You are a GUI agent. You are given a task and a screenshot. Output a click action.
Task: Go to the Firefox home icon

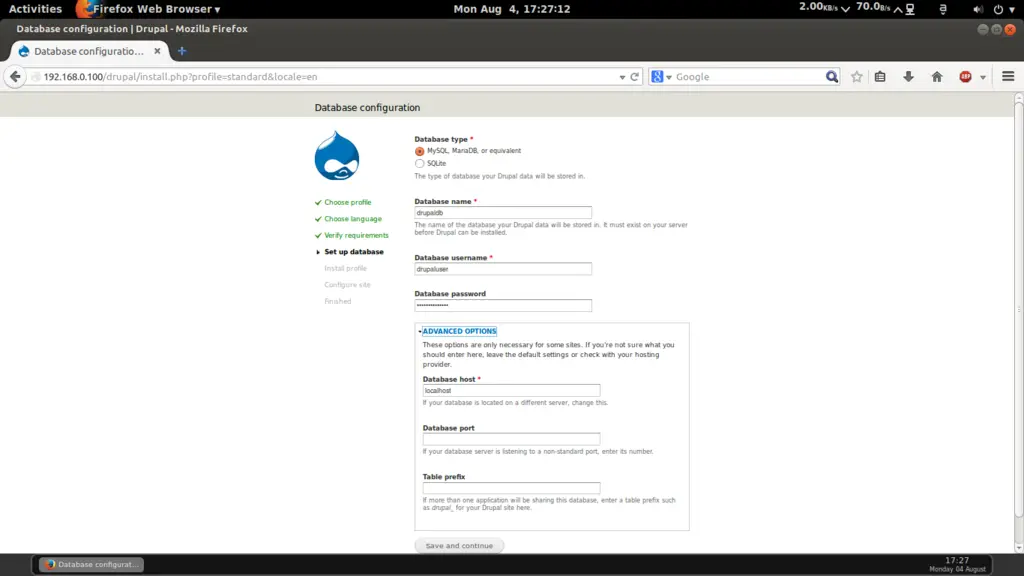pyautogui.click(x=936, y=76)
